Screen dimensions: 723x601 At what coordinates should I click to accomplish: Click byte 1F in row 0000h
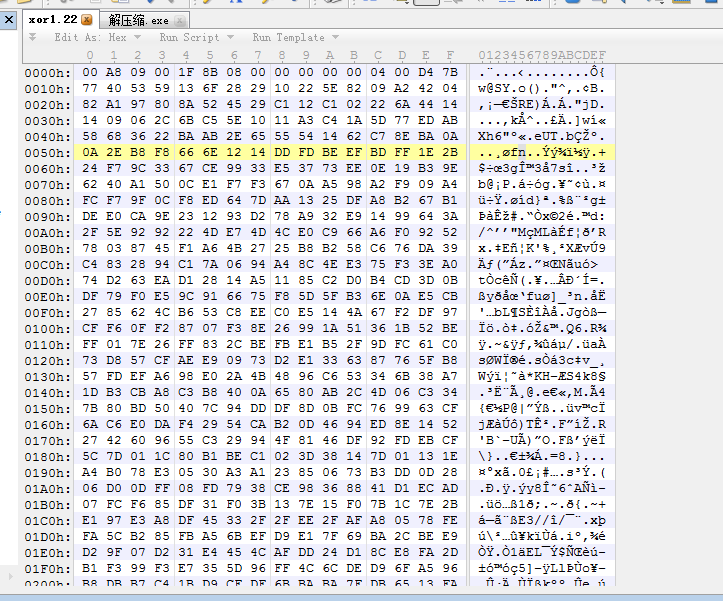tap(186, 72)
